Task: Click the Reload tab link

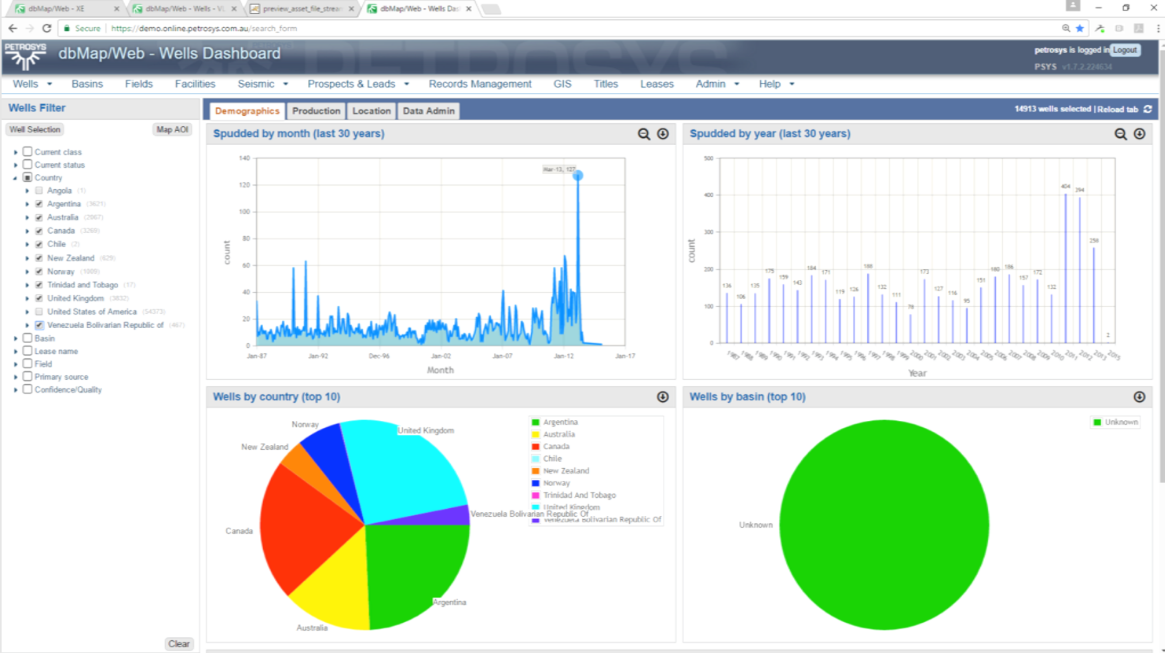Action: point(1117,109)
